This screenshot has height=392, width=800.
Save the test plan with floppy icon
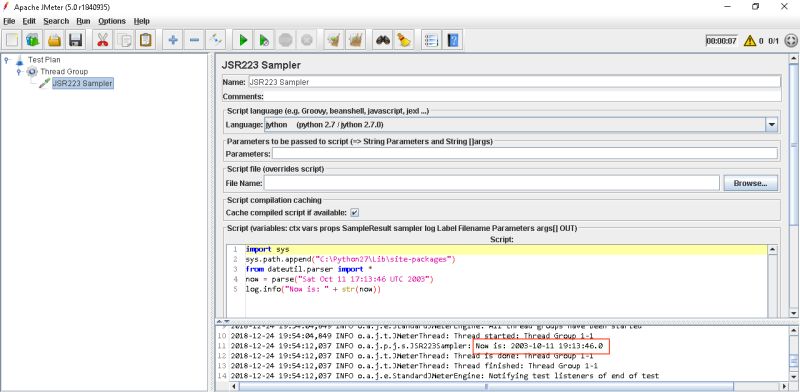click(x=76, y=40)
